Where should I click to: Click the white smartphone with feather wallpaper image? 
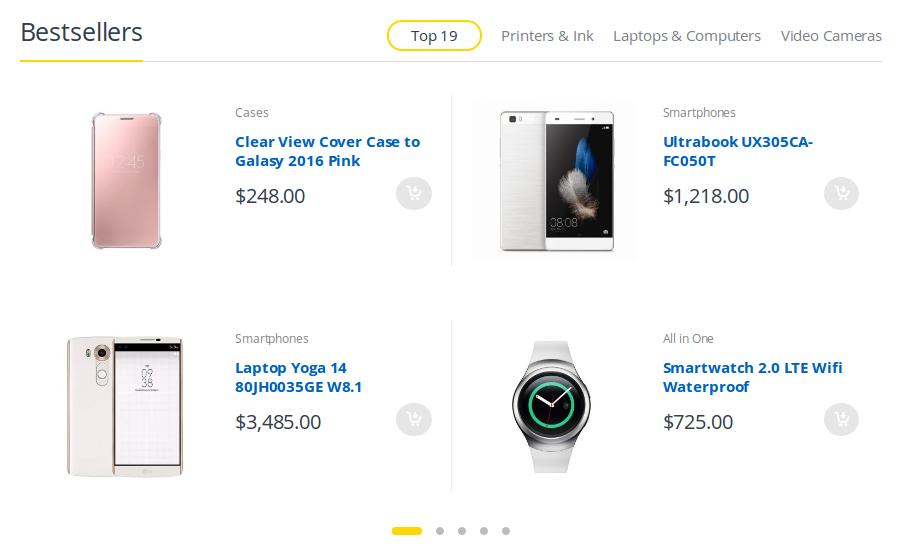click(x=556, y=181)
